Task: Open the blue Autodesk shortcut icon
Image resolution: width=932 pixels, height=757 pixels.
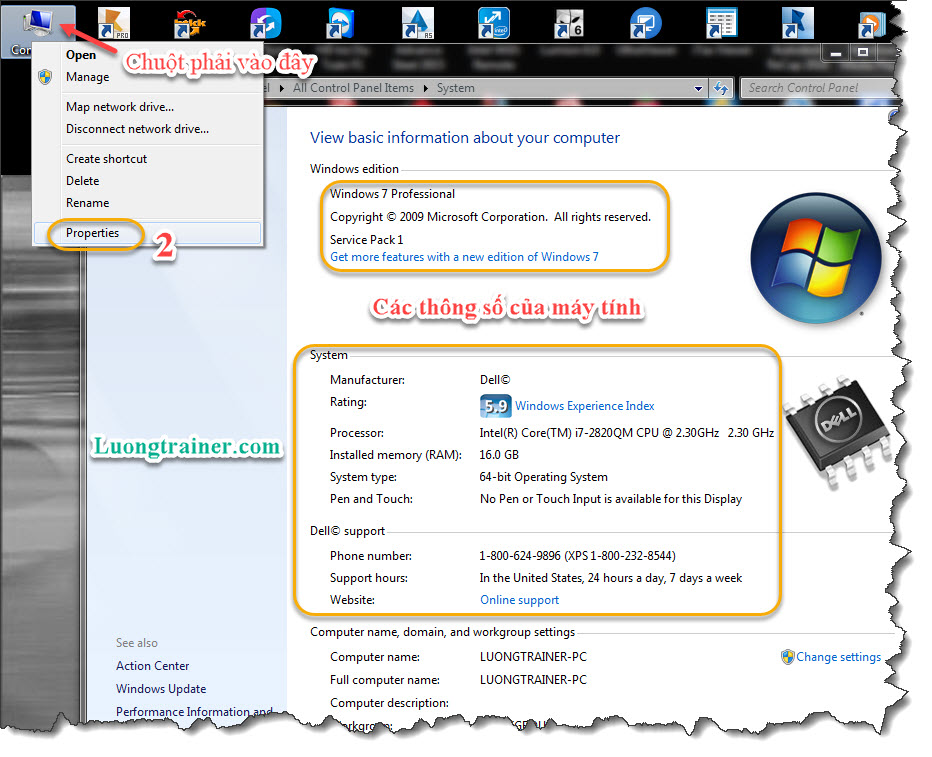Action: [797, 24]
